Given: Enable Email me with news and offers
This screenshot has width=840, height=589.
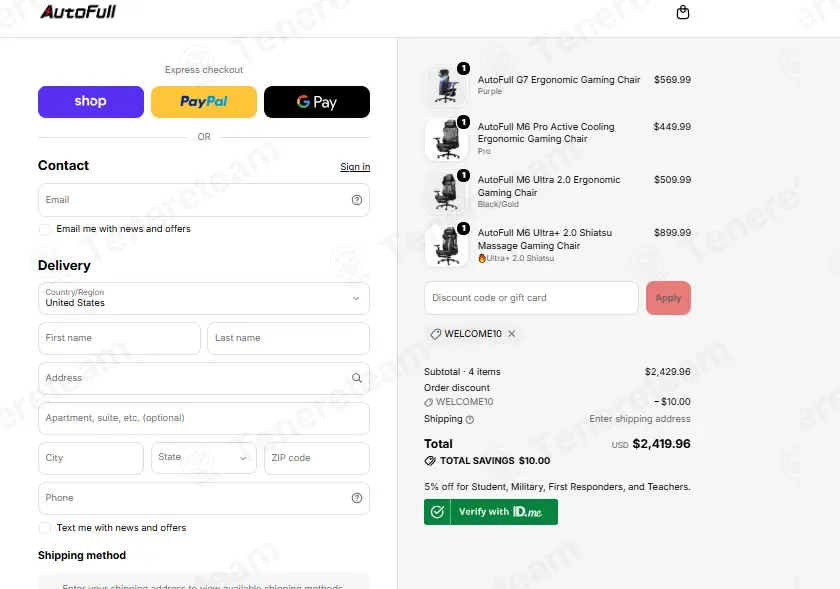Looking at the screenshot, I should coord(45,229).
